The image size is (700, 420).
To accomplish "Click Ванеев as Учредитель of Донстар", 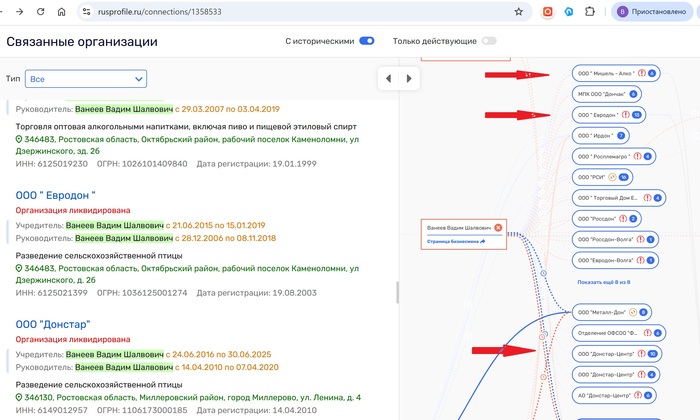I will click(x=115, y=354).
